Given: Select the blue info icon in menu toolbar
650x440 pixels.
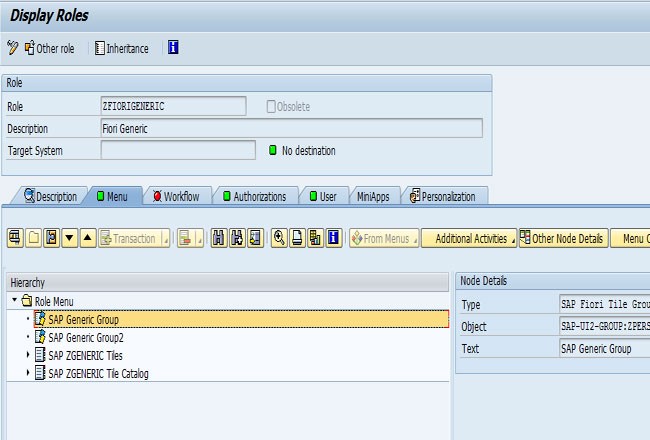Looking at the screenshot, I should [x=334, y=238].
